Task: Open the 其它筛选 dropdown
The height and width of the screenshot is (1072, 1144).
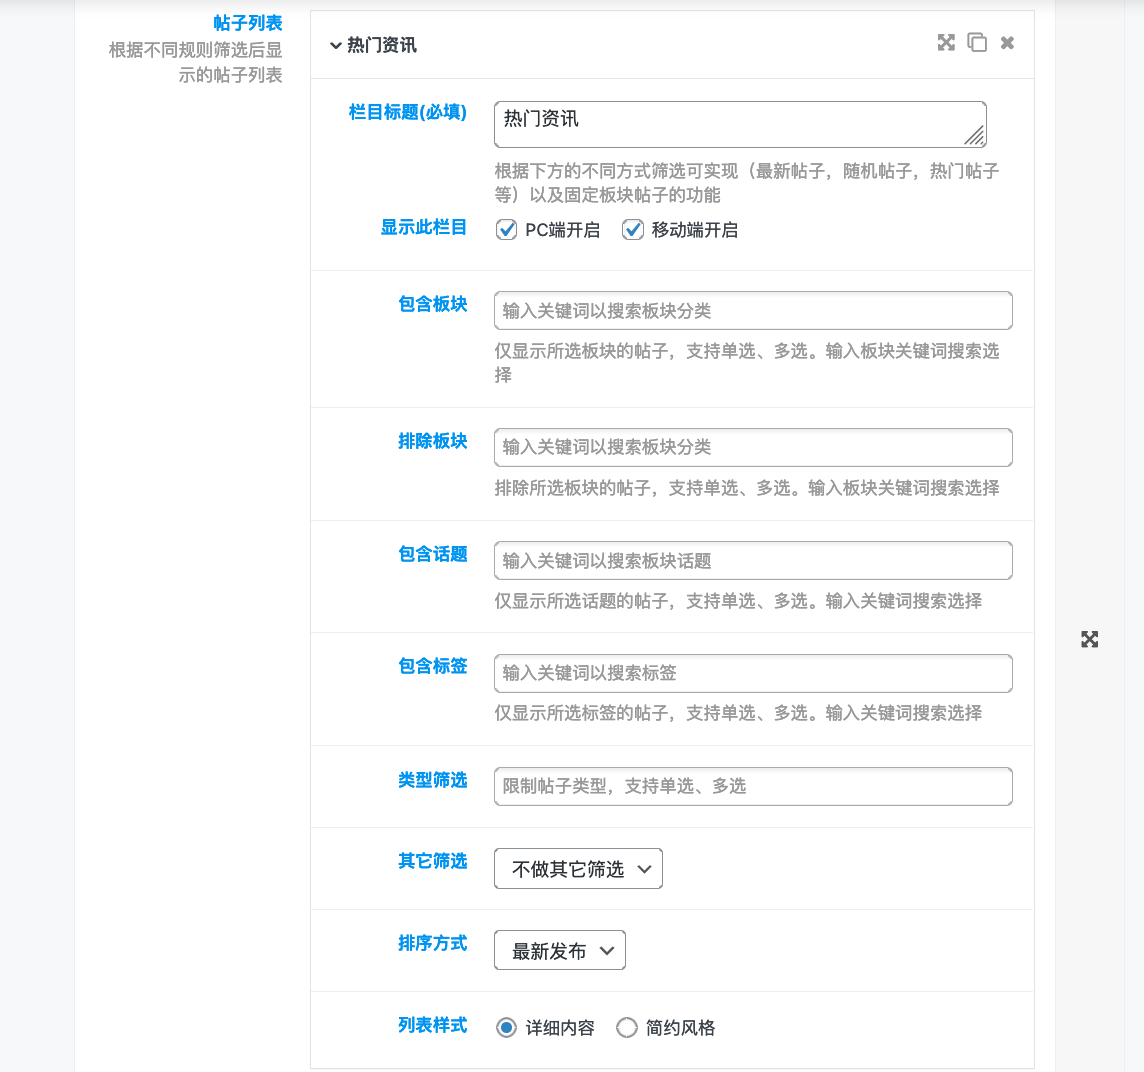Action: coord(578,868)
